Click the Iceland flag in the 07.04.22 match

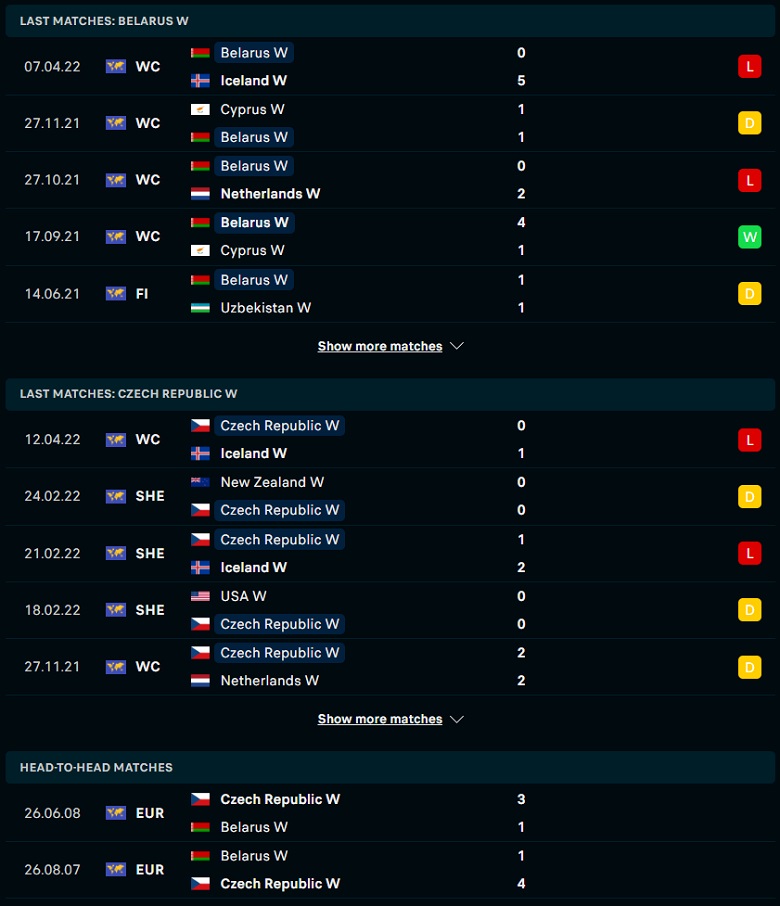(200, 80)
